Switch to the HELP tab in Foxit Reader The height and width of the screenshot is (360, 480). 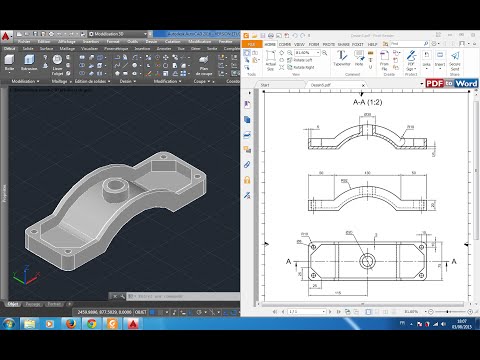click(x=372, y=44)
